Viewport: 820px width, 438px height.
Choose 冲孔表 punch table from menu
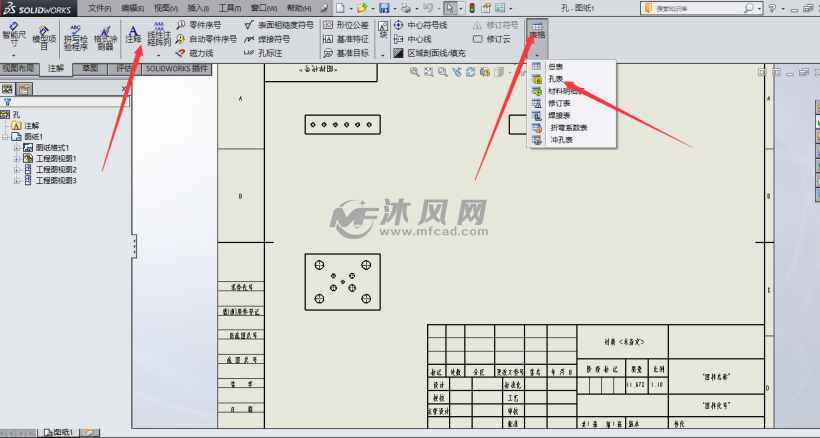(572, 140)
